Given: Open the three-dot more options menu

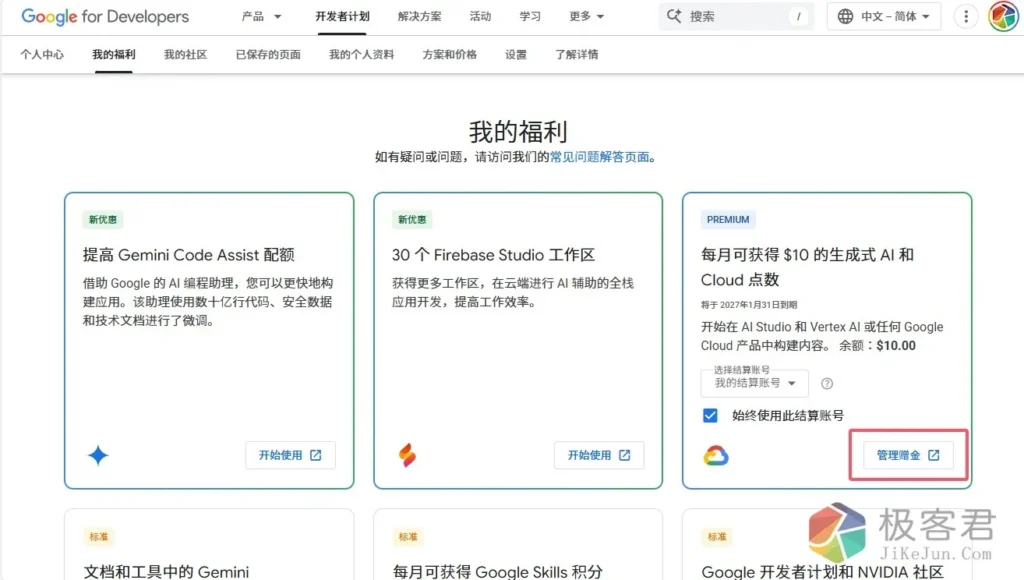Looking at the screenshot, I should [965, 17].
